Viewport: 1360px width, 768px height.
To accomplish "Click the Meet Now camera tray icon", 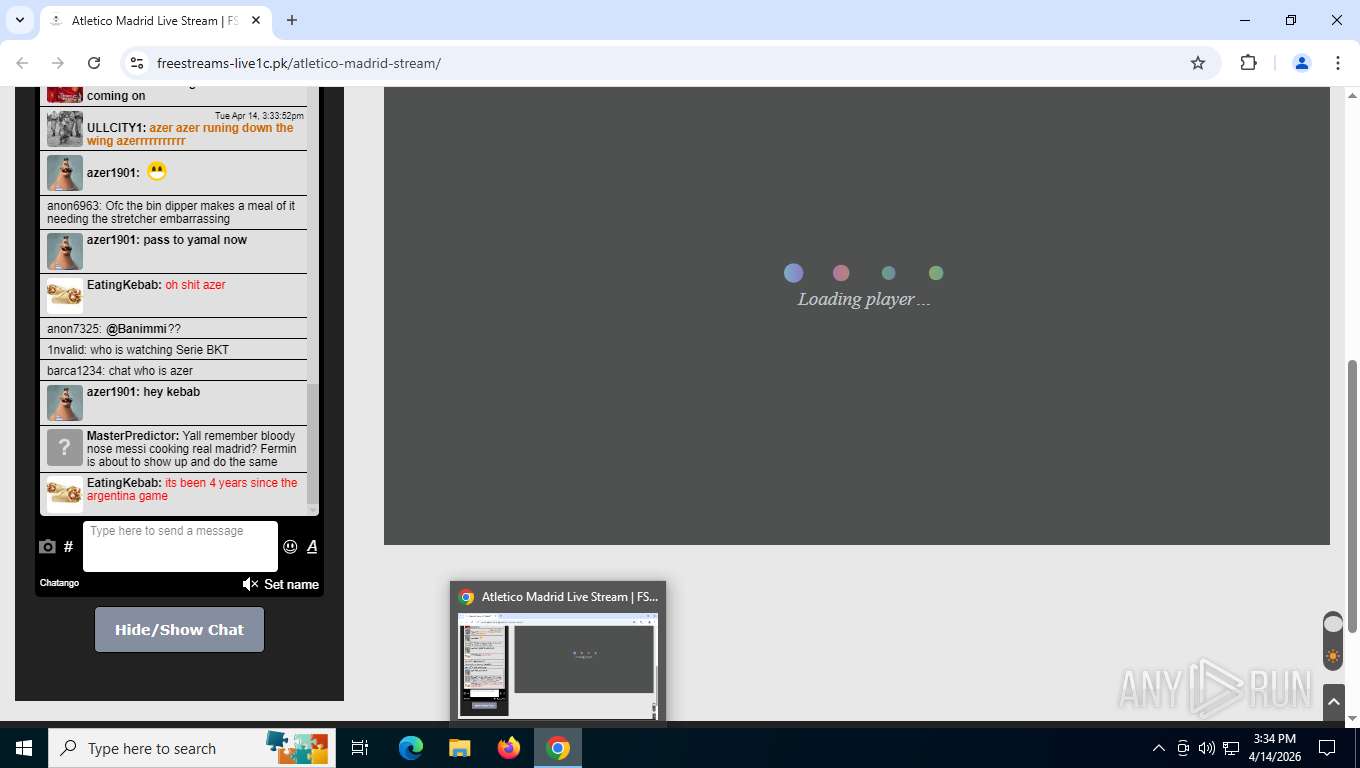I will (x=1183, y=748).
